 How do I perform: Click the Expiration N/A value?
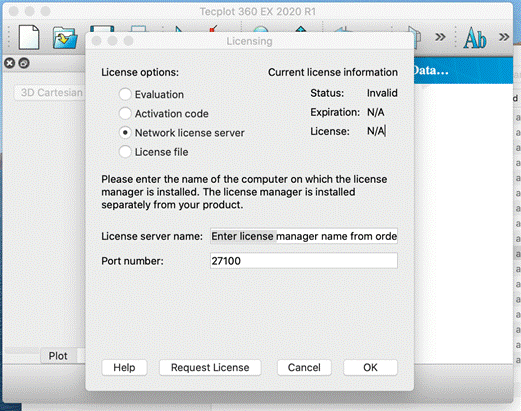click(x=376, y=112)
